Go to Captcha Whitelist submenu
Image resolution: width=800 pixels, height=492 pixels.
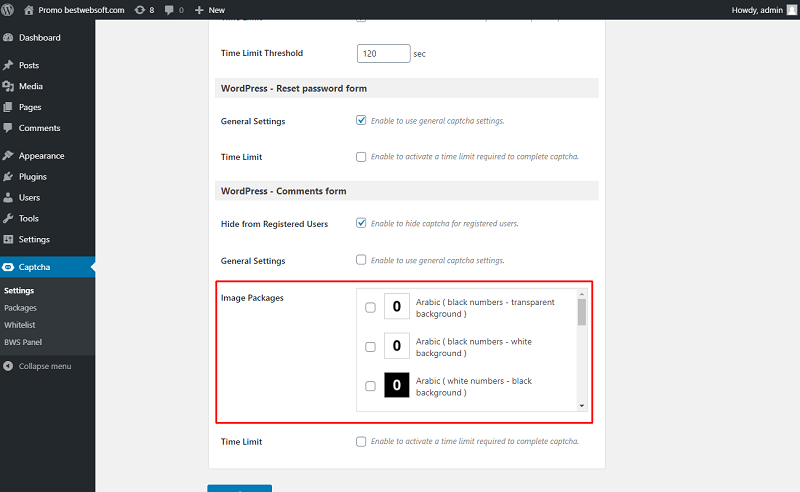click(x=20, y=325)
